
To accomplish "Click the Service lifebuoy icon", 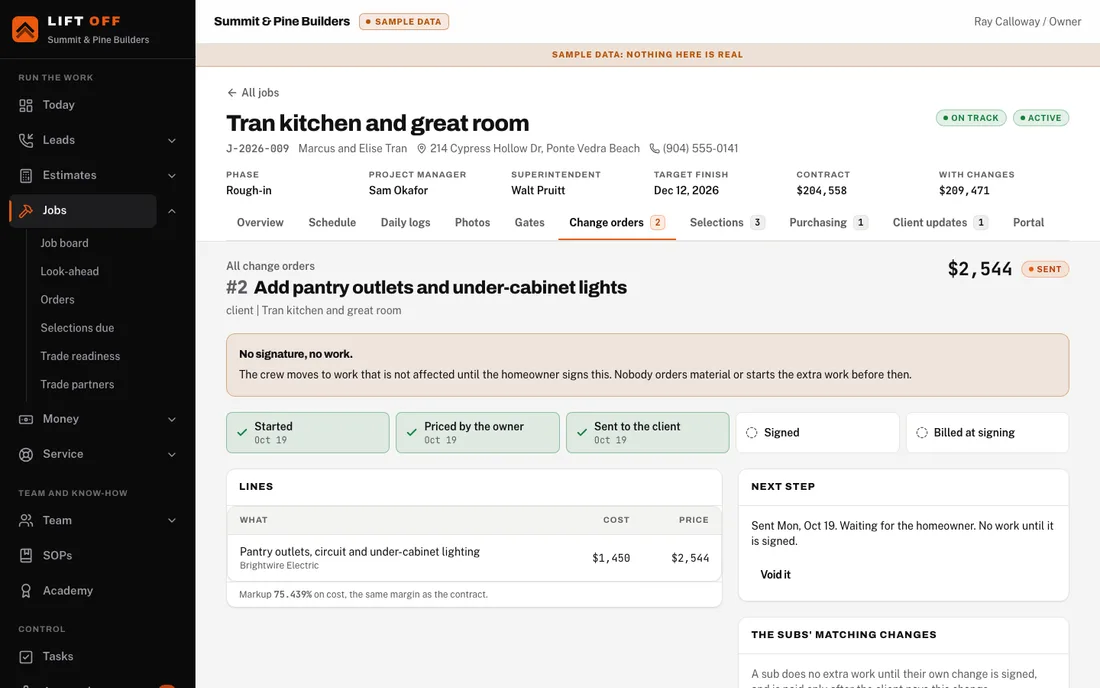I will point(26,454).
